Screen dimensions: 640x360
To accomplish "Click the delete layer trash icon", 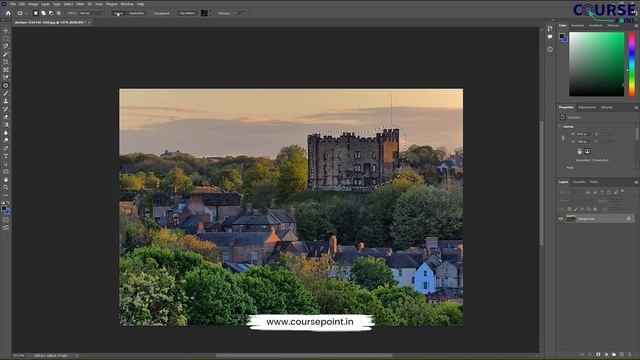I will click(630, 354).
